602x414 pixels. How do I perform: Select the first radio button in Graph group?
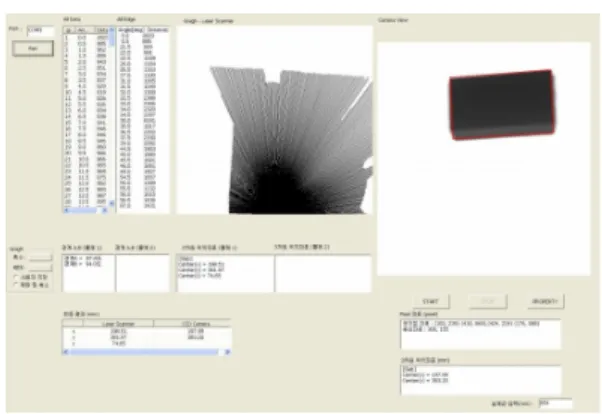point(16,277)
